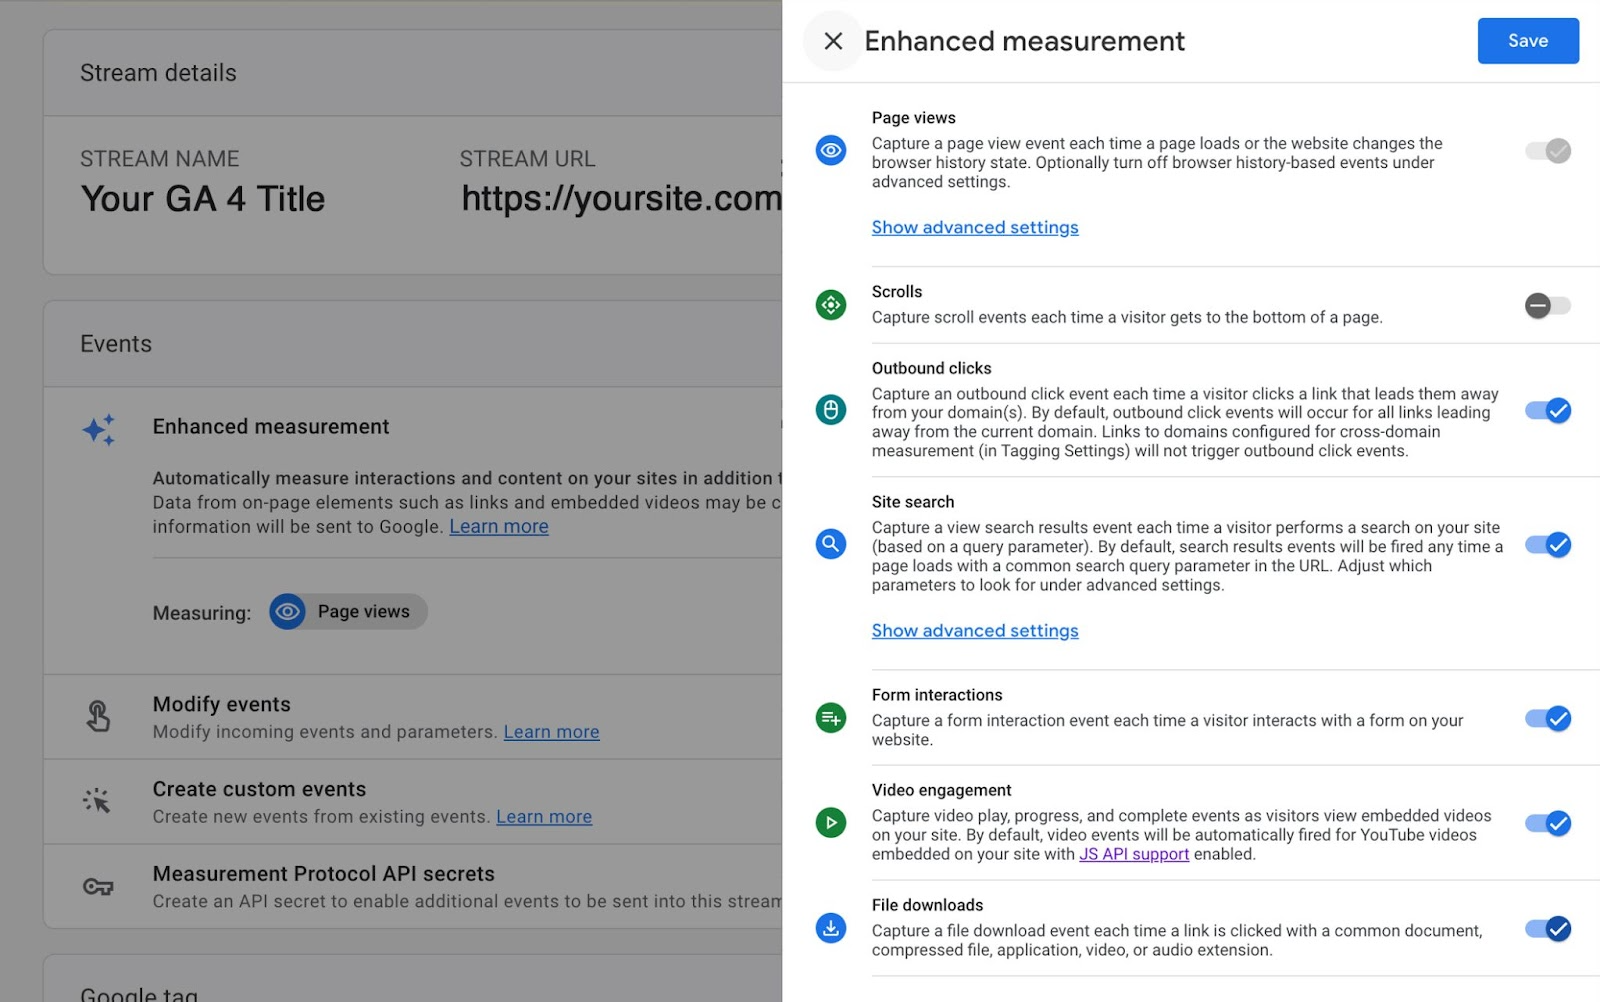The width and height of the screenshot is (1600, 1002).
Task: Open Create custom events
Action: coord(259,790)
